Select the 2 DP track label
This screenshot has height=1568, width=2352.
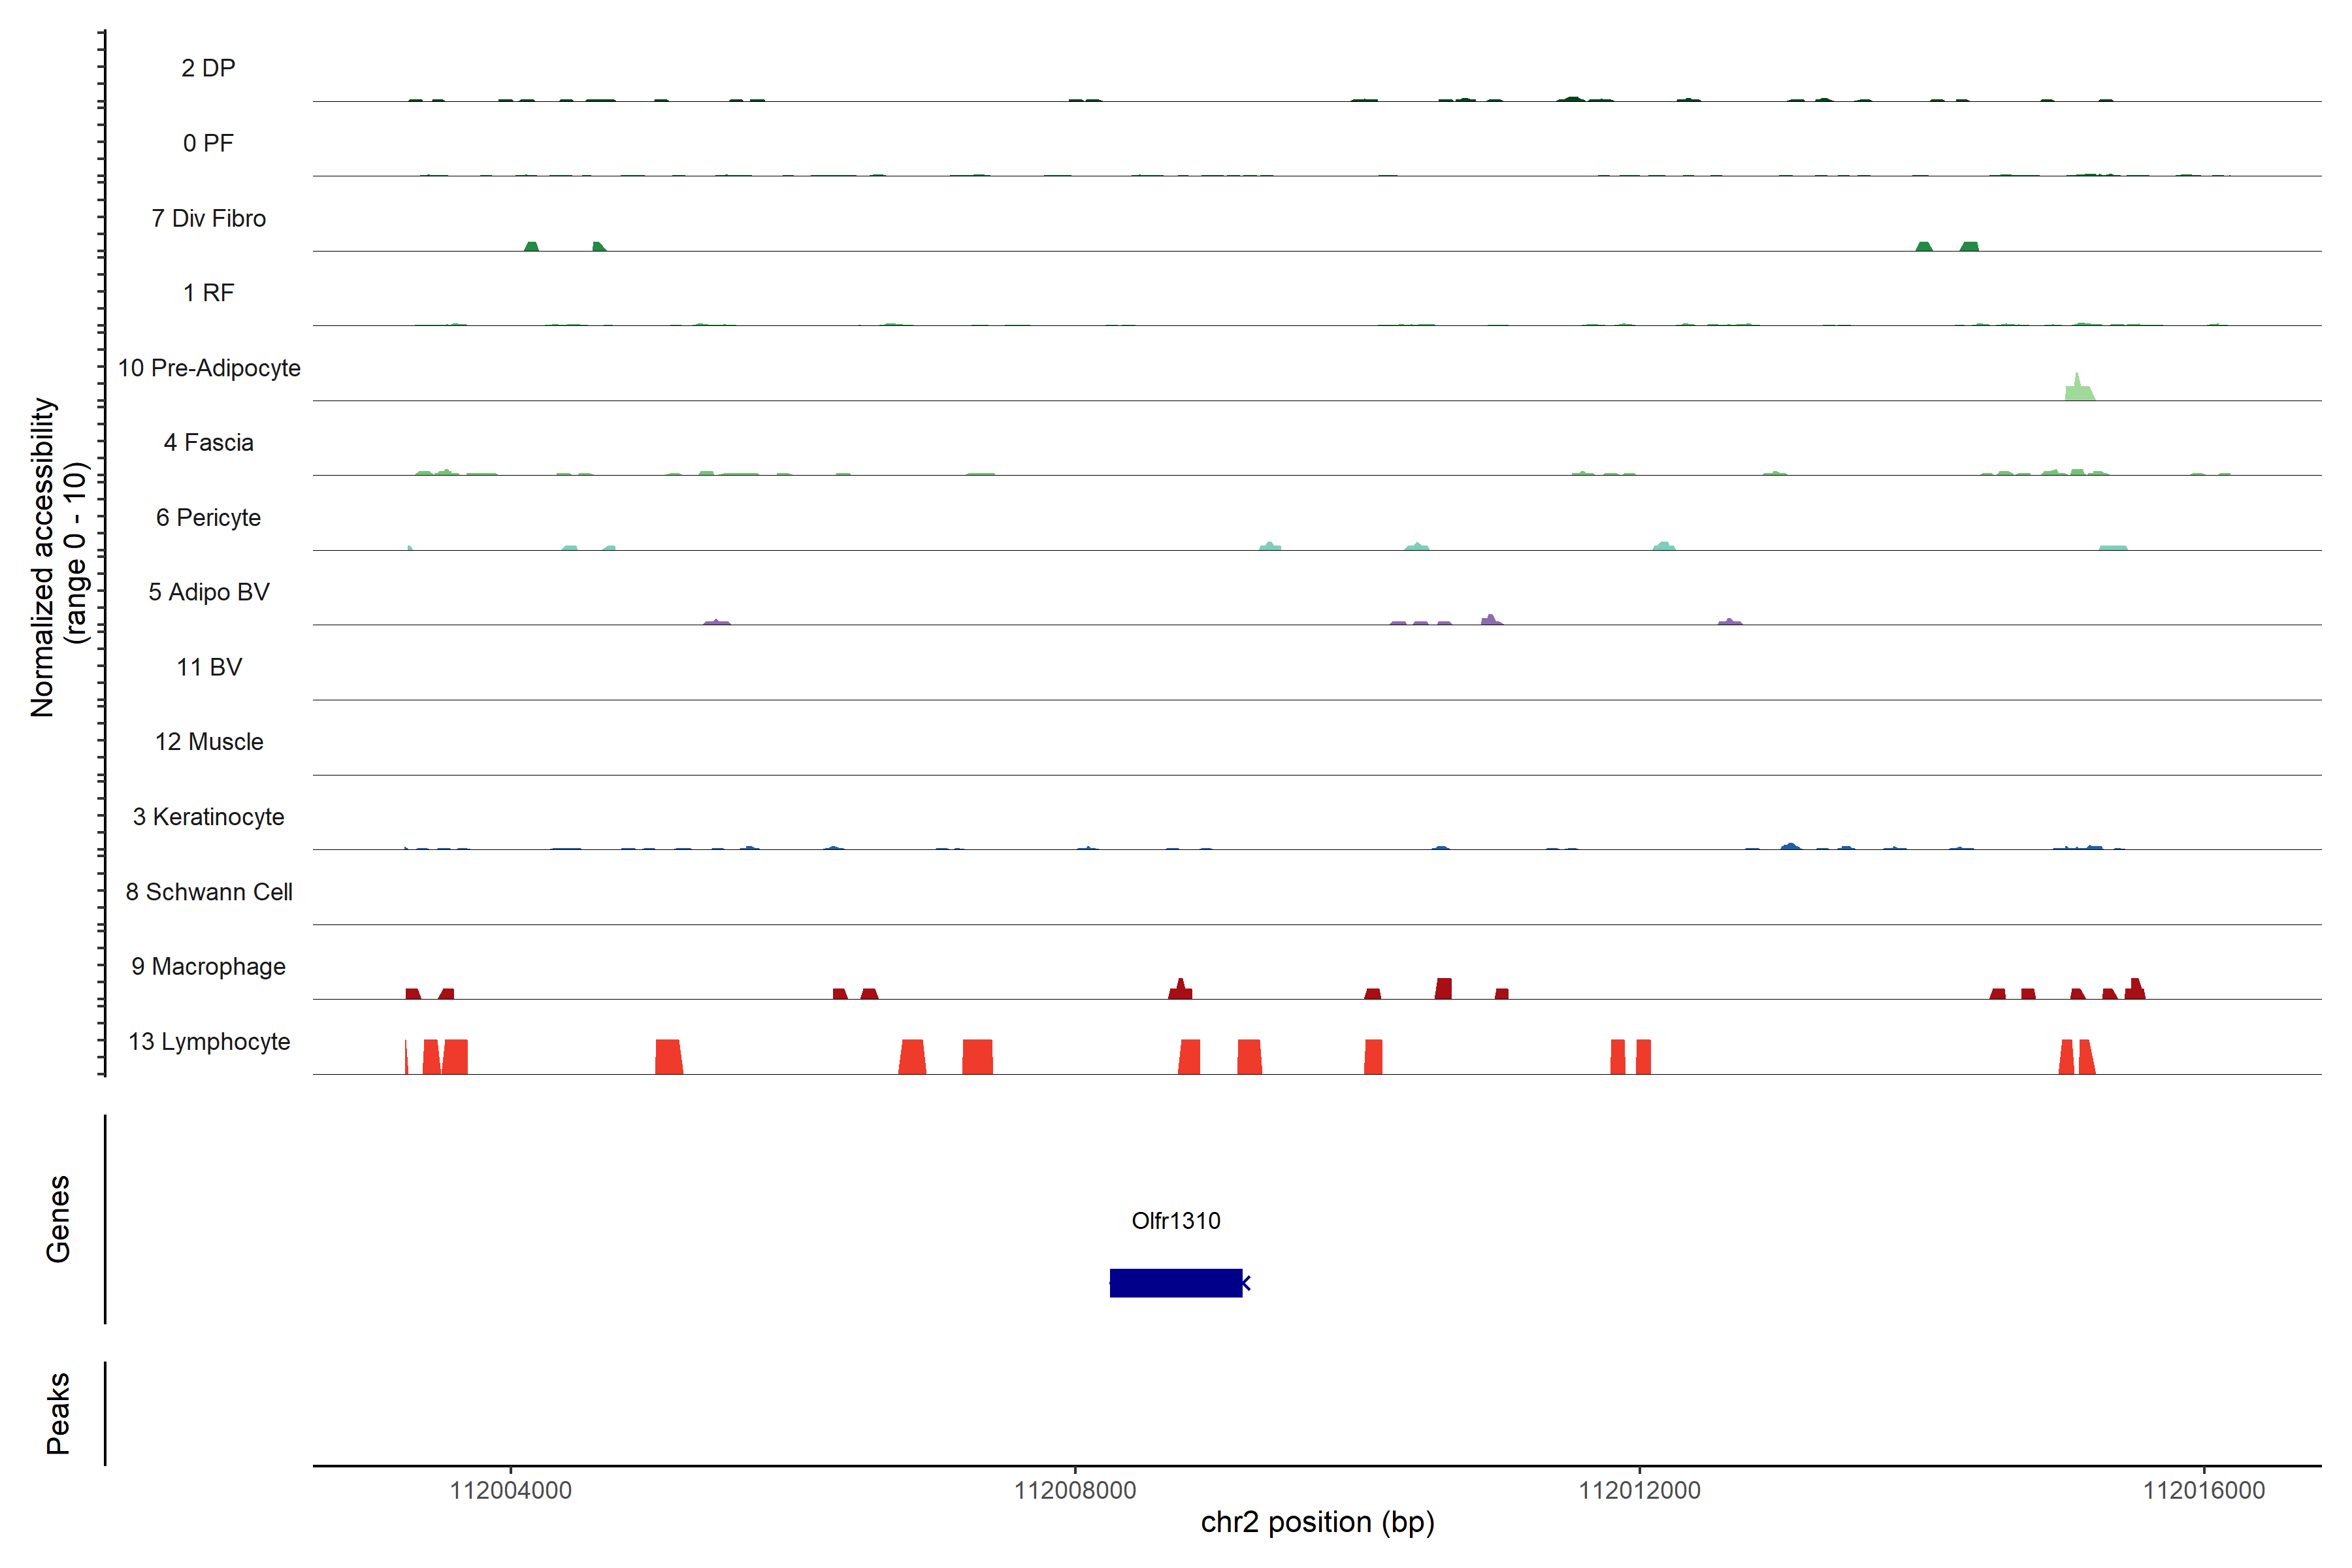point(208,68)
